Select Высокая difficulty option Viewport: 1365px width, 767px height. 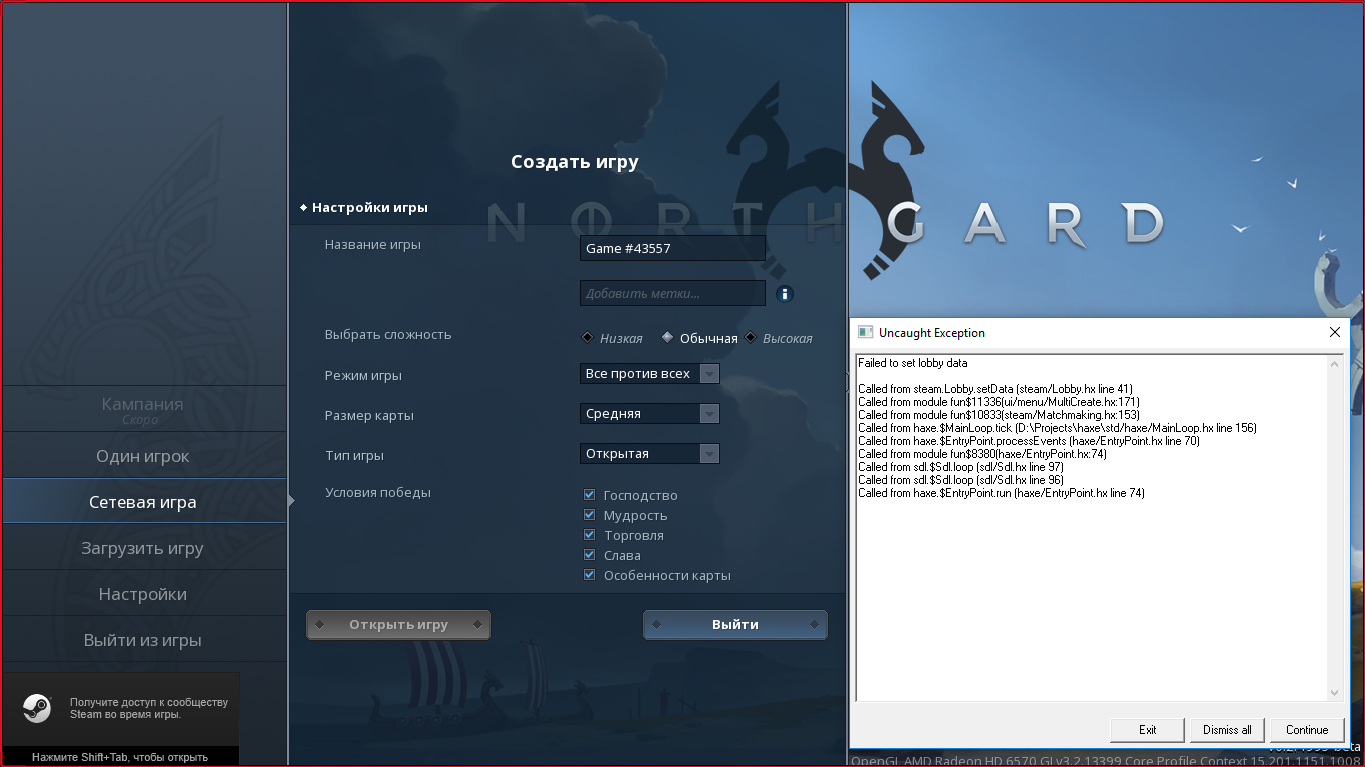779,338
